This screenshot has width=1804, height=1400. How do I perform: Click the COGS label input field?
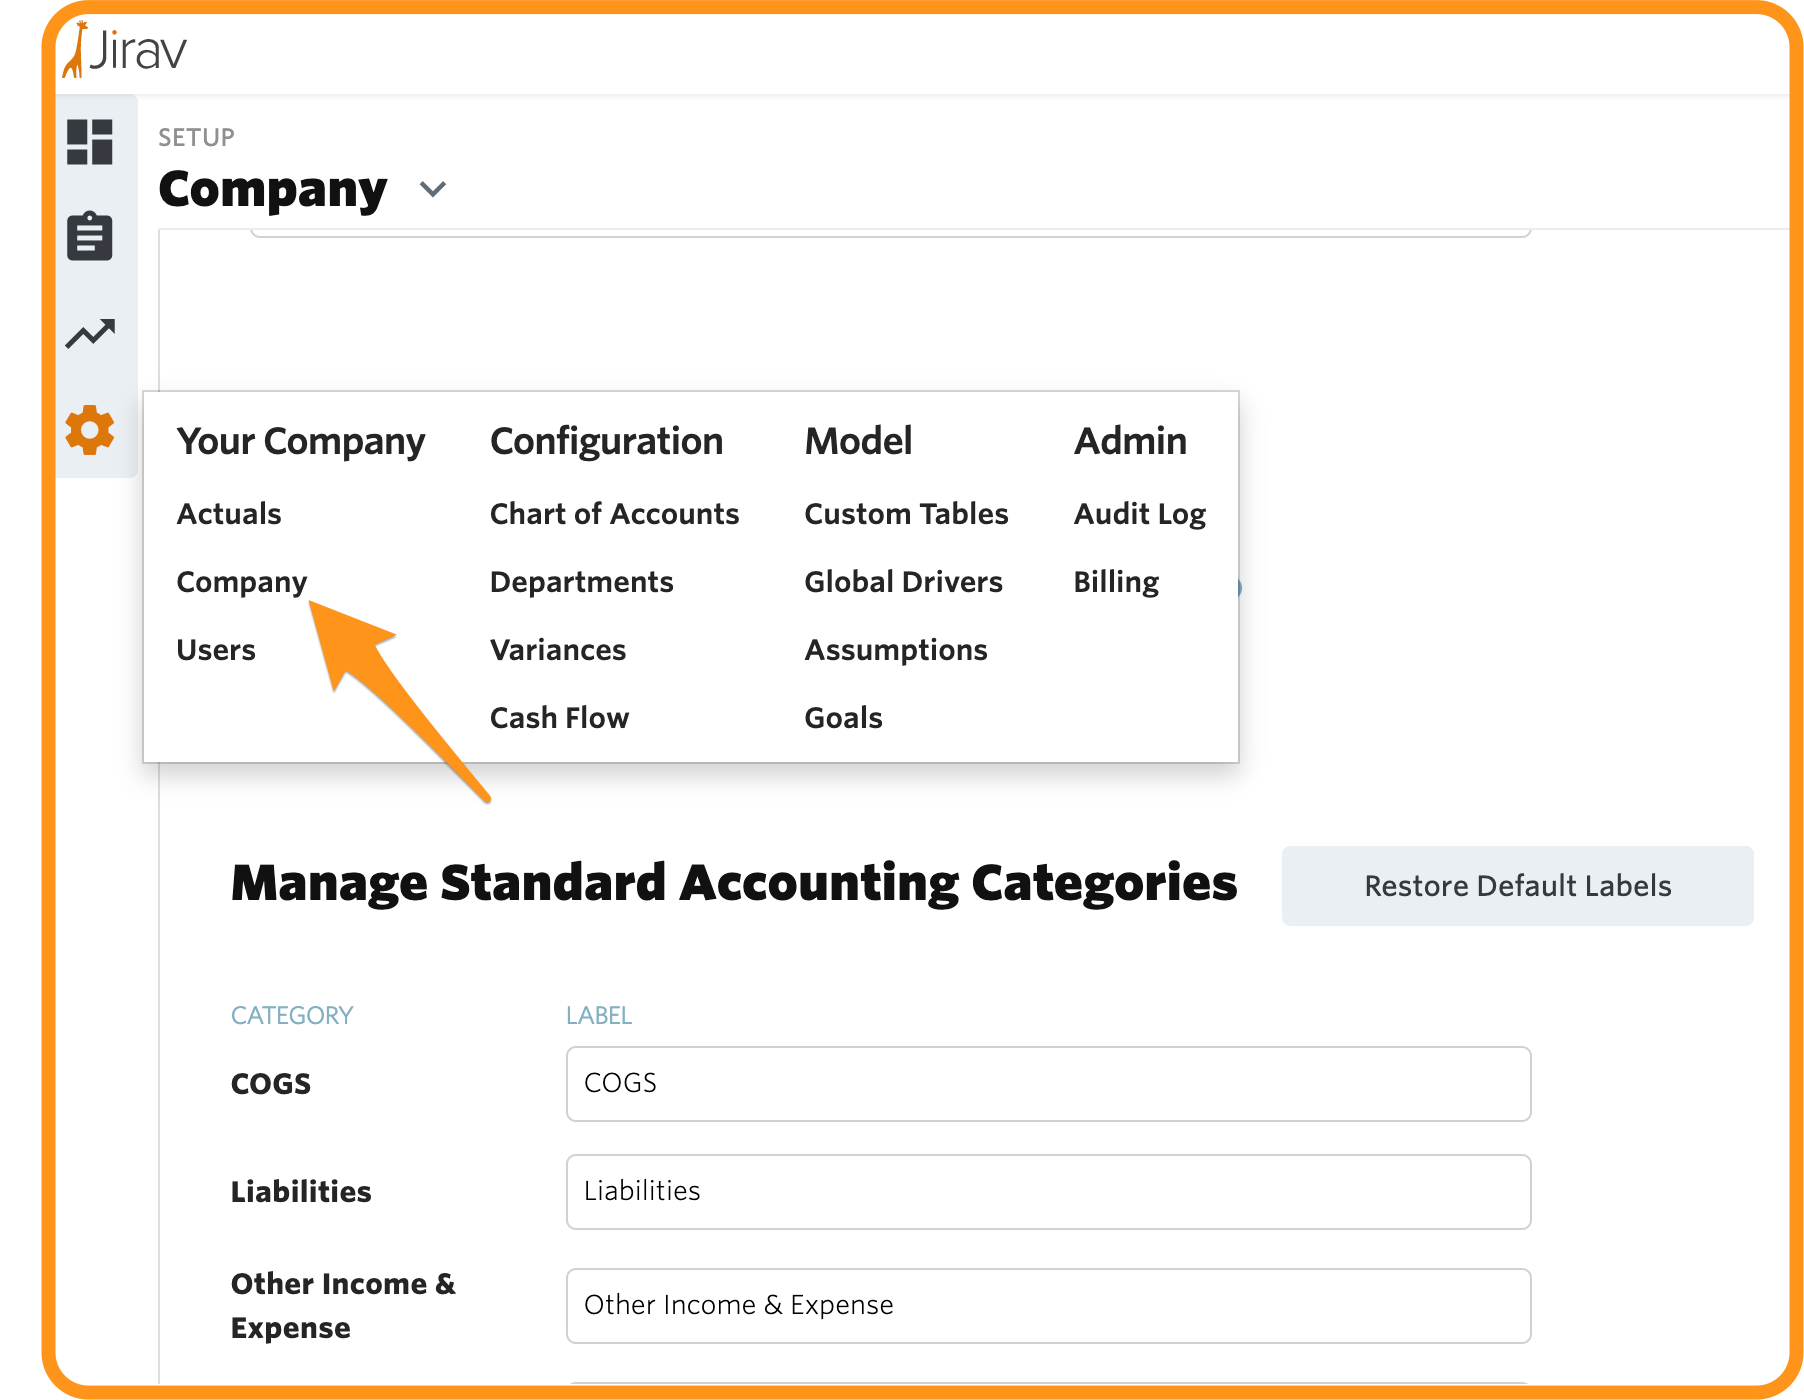tap(1048, 1084)
